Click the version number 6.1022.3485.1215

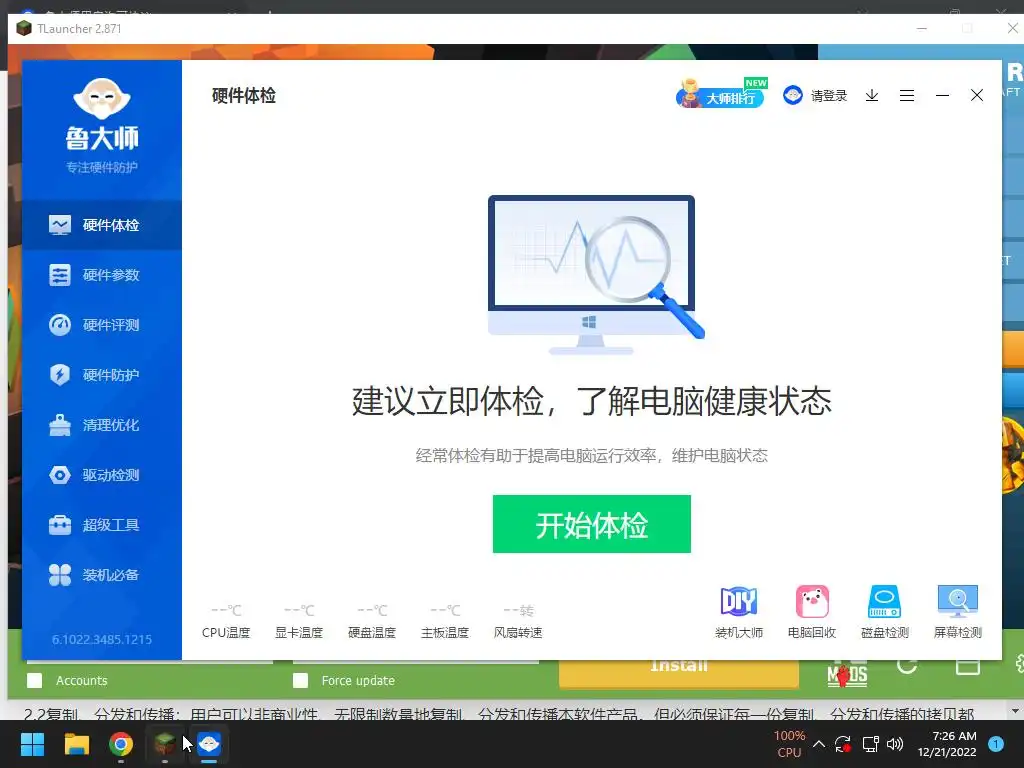pos(102,639)
